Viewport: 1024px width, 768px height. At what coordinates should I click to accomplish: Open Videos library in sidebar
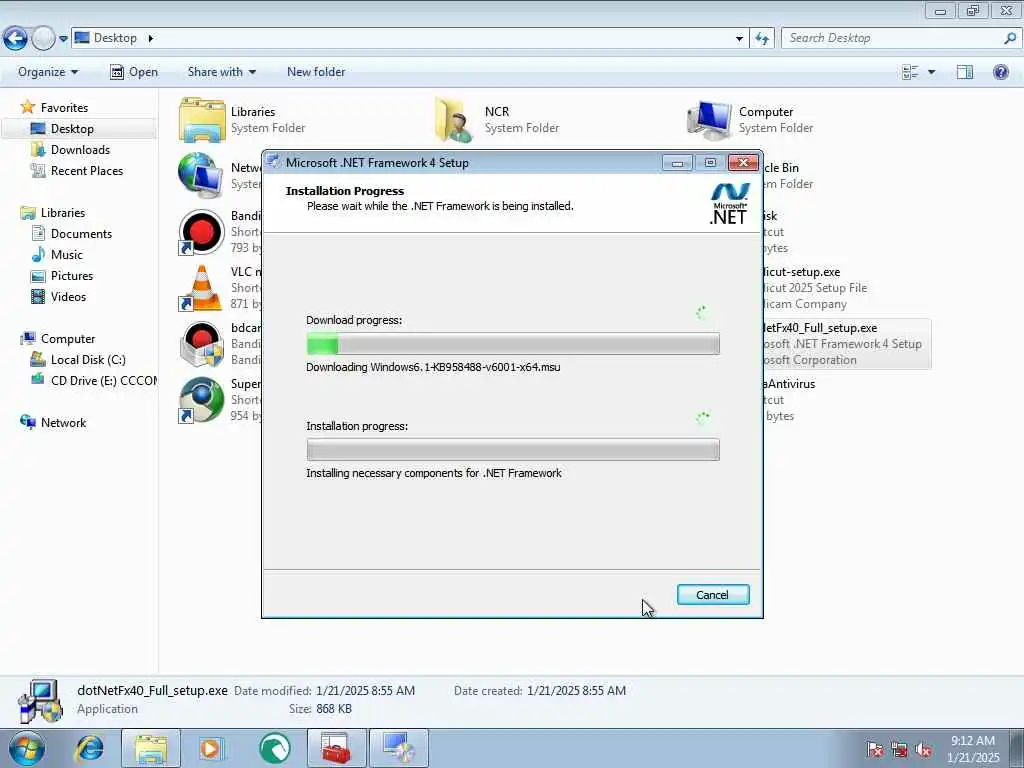(68, 296)
